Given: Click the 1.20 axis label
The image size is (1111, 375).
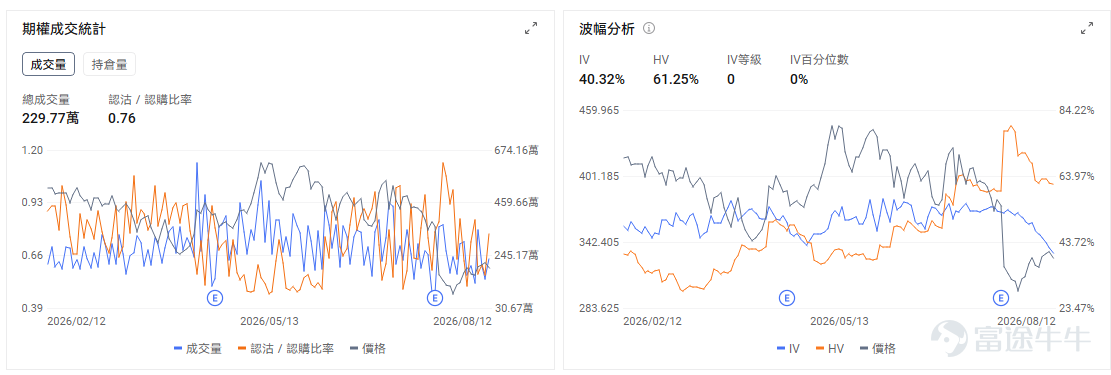Looking at the screenshot, I should [x=33, y=150].
